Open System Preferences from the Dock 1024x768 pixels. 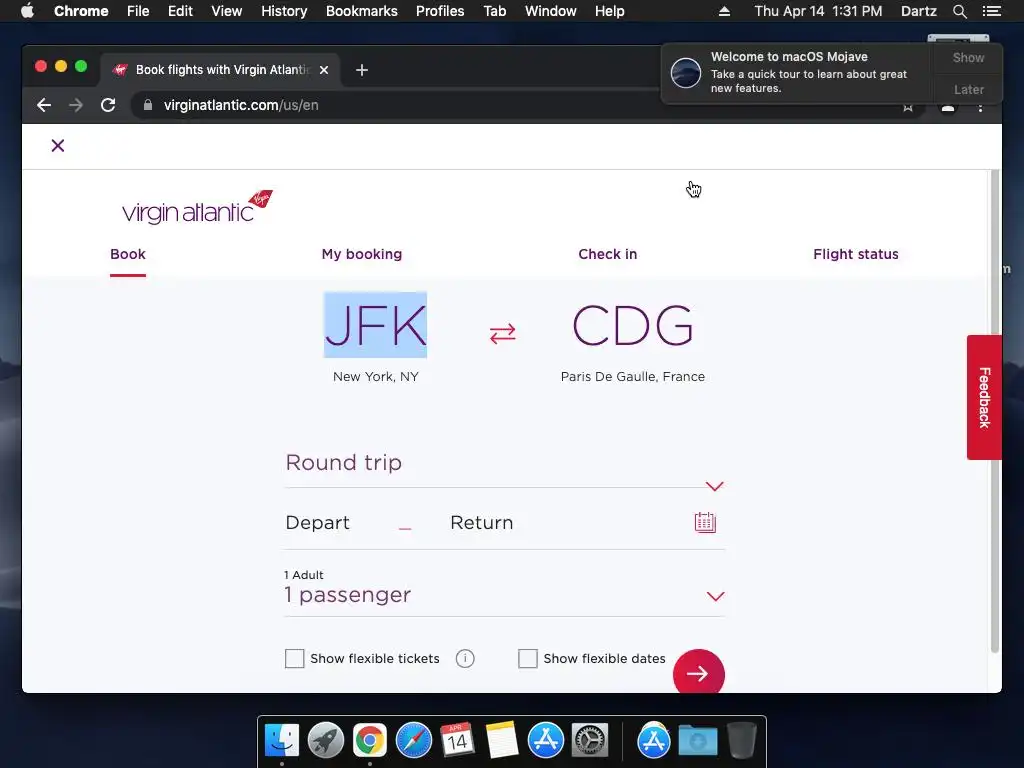point(590,741)
